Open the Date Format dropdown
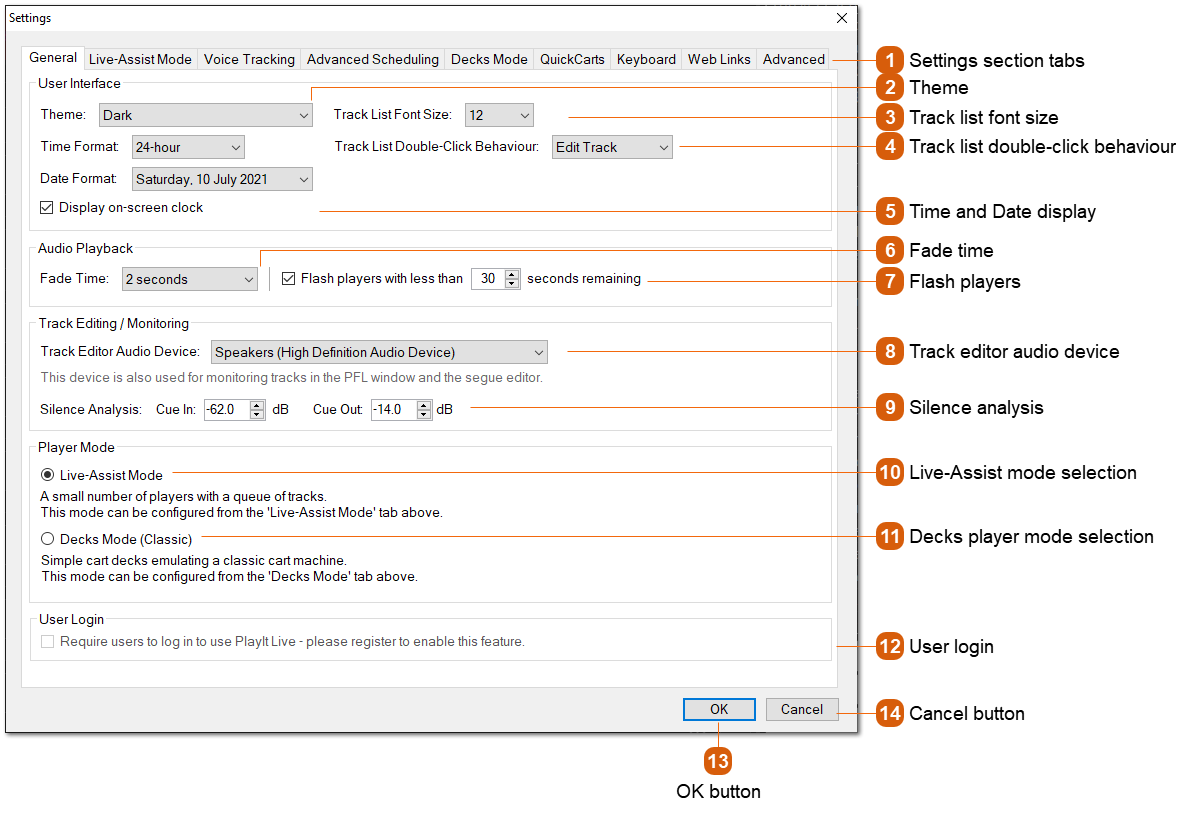This screenshot has height=818, width=1192. coord(222,179)
